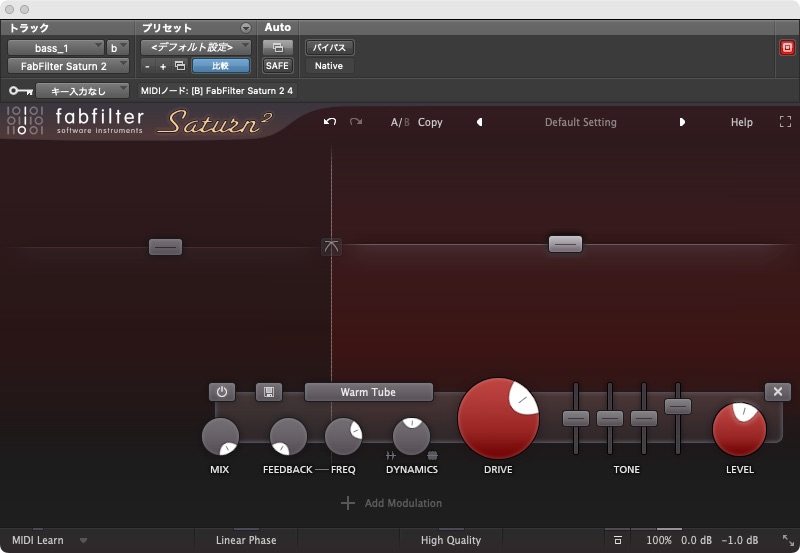The height and width of the screenshot is (553, 800).
Task: Click the undo arrow icon
Action: click(x=330, y=122)
